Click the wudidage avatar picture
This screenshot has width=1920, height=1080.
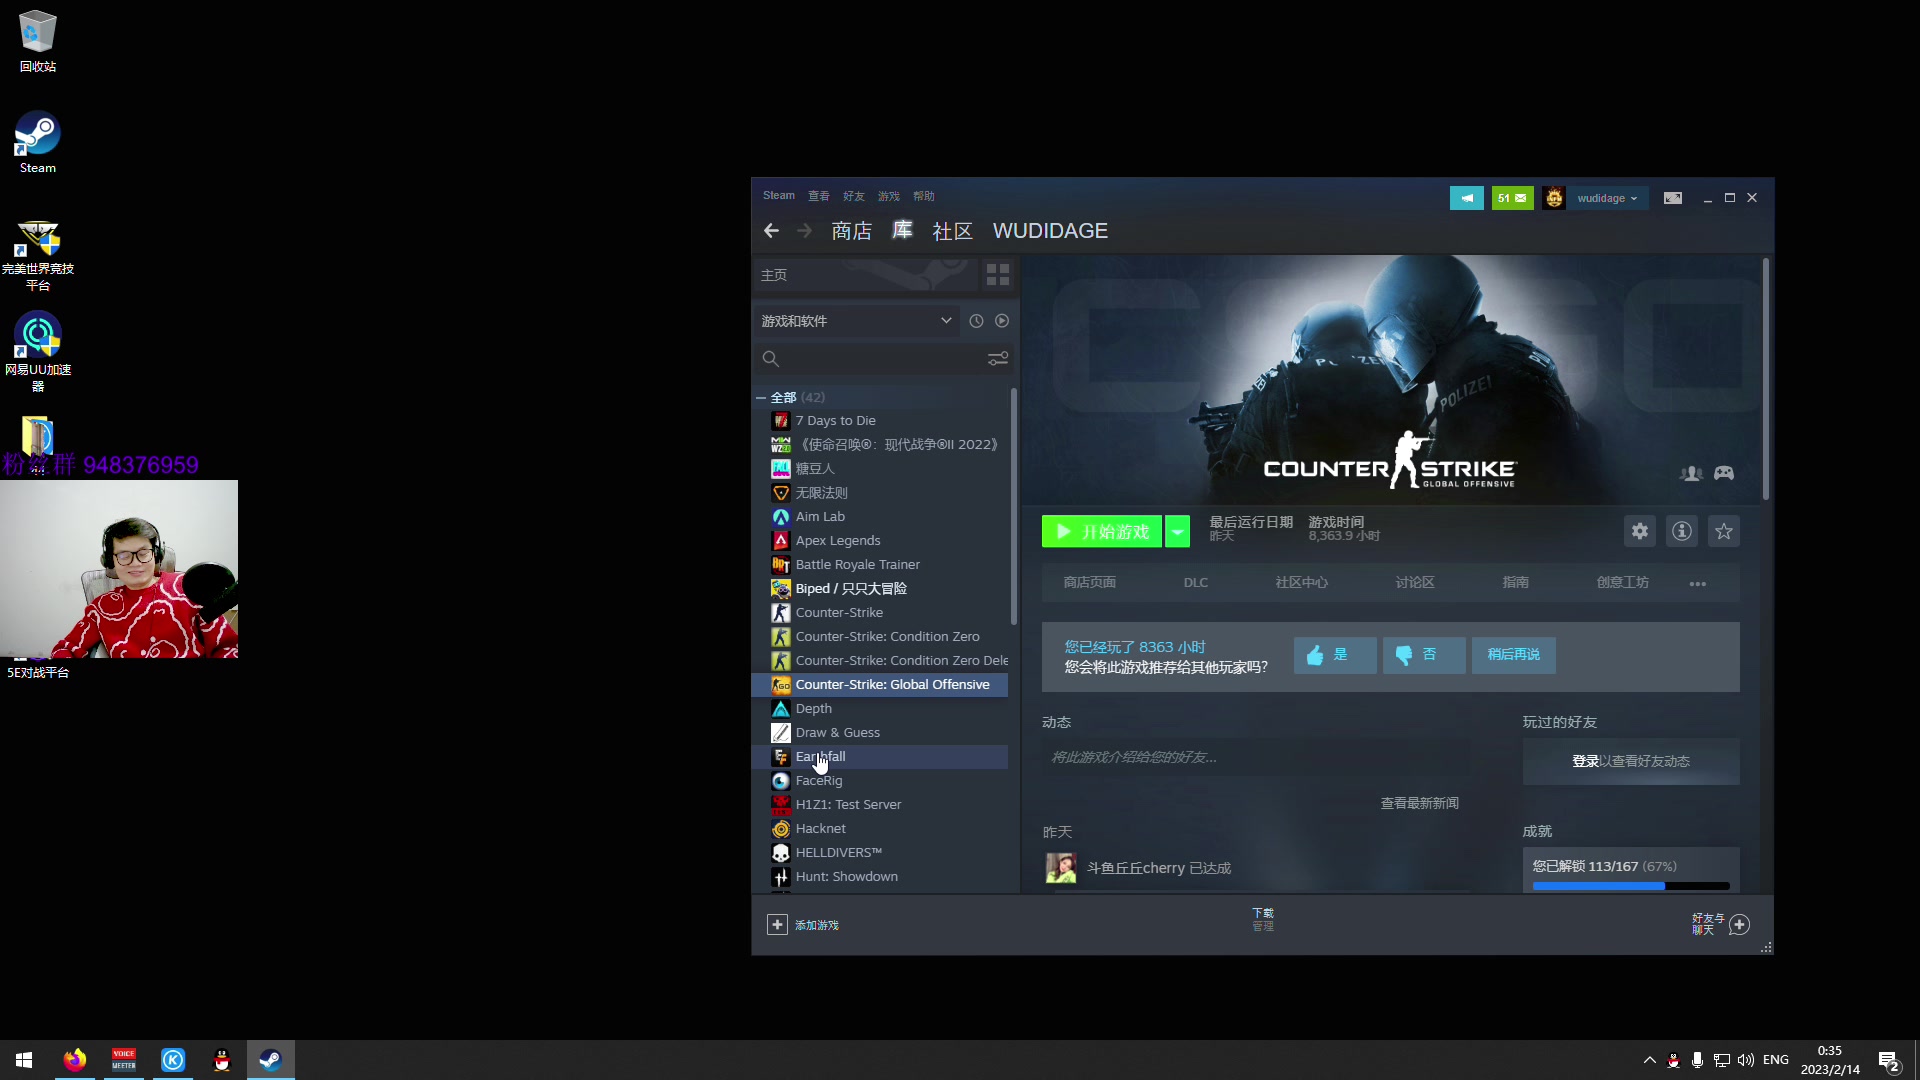1554,198
